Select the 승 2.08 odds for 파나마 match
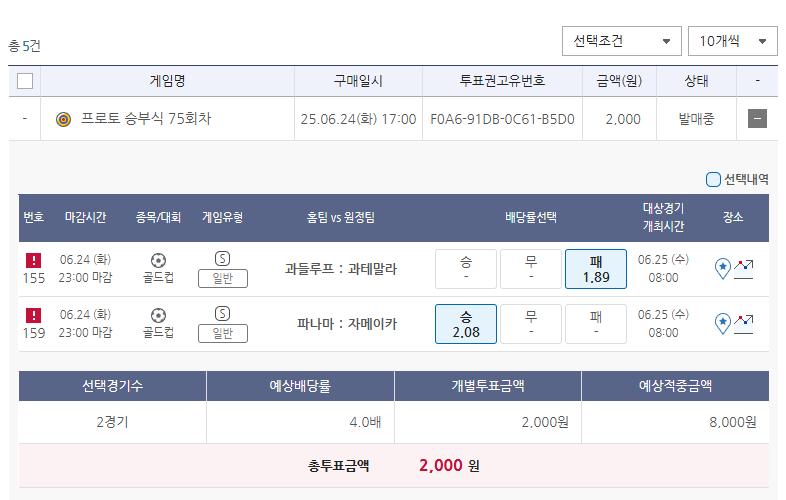This screenshot has width=786, height=500. click(x=466, y=324)
